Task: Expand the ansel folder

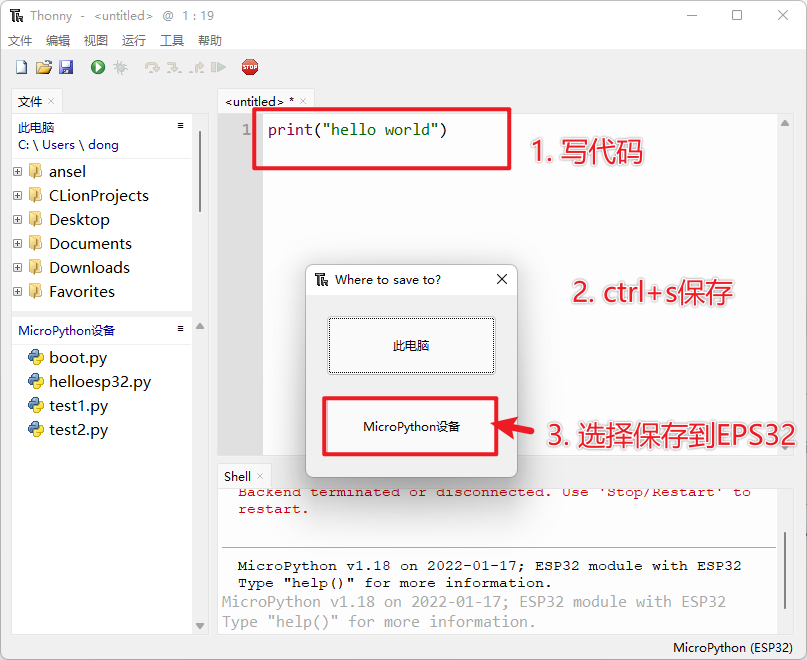Action: pos(17,171)
